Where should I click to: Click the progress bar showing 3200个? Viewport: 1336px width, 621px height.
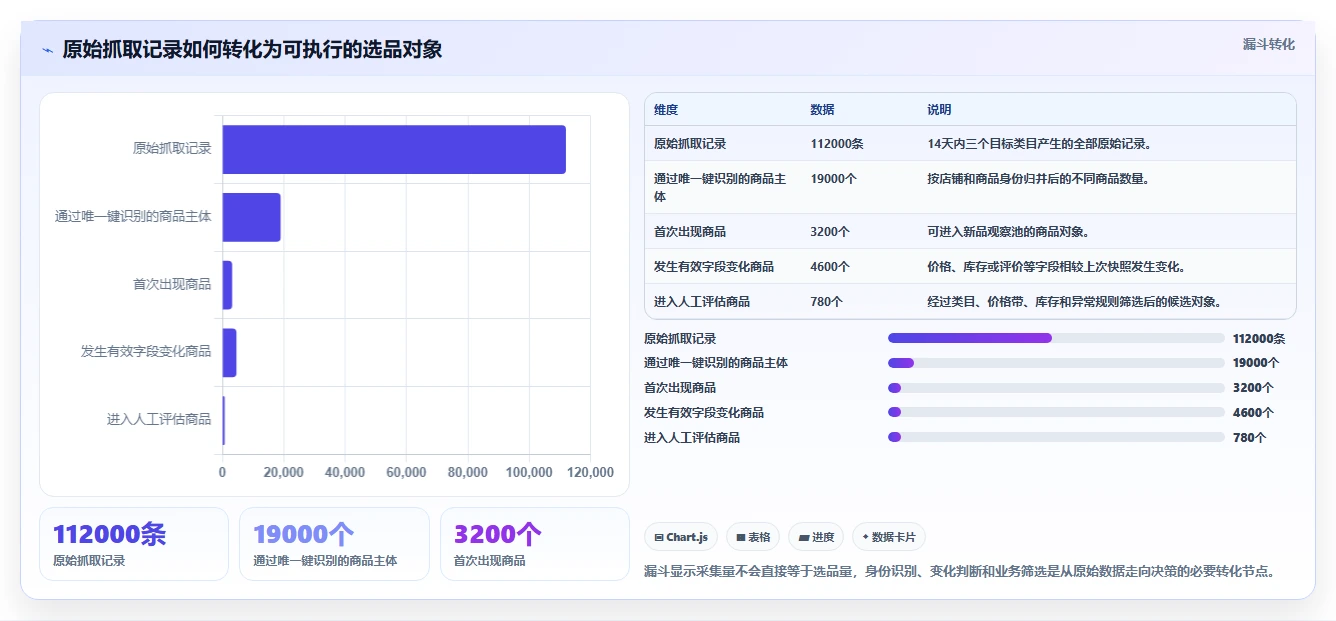click(x=1056, y=388)
